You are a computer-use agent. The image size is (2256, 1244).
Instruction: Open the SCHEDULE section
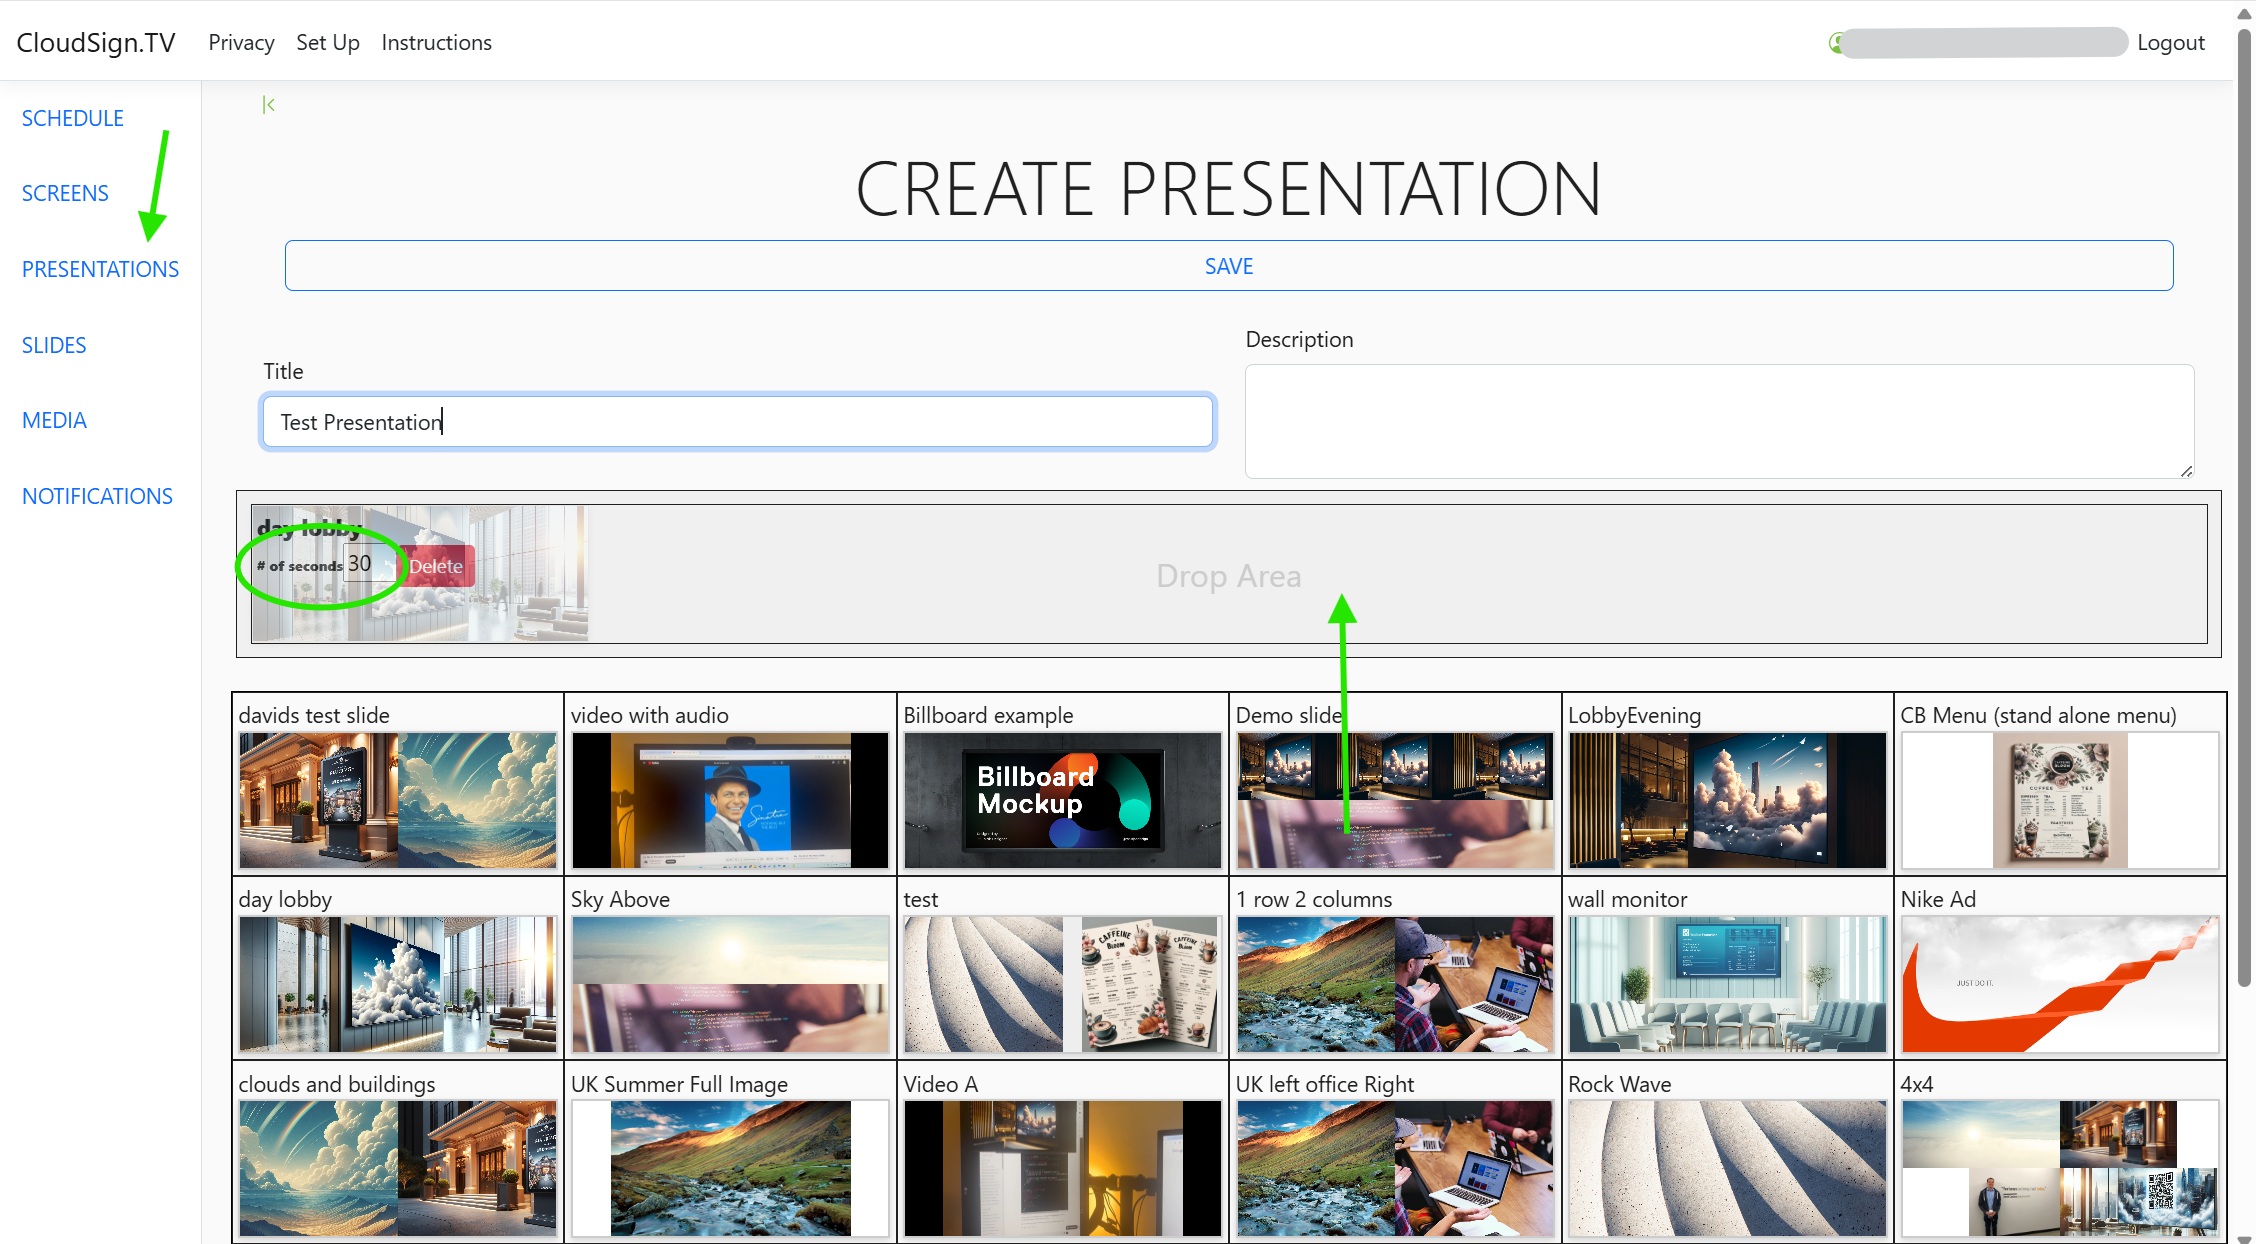click(72, 118)
